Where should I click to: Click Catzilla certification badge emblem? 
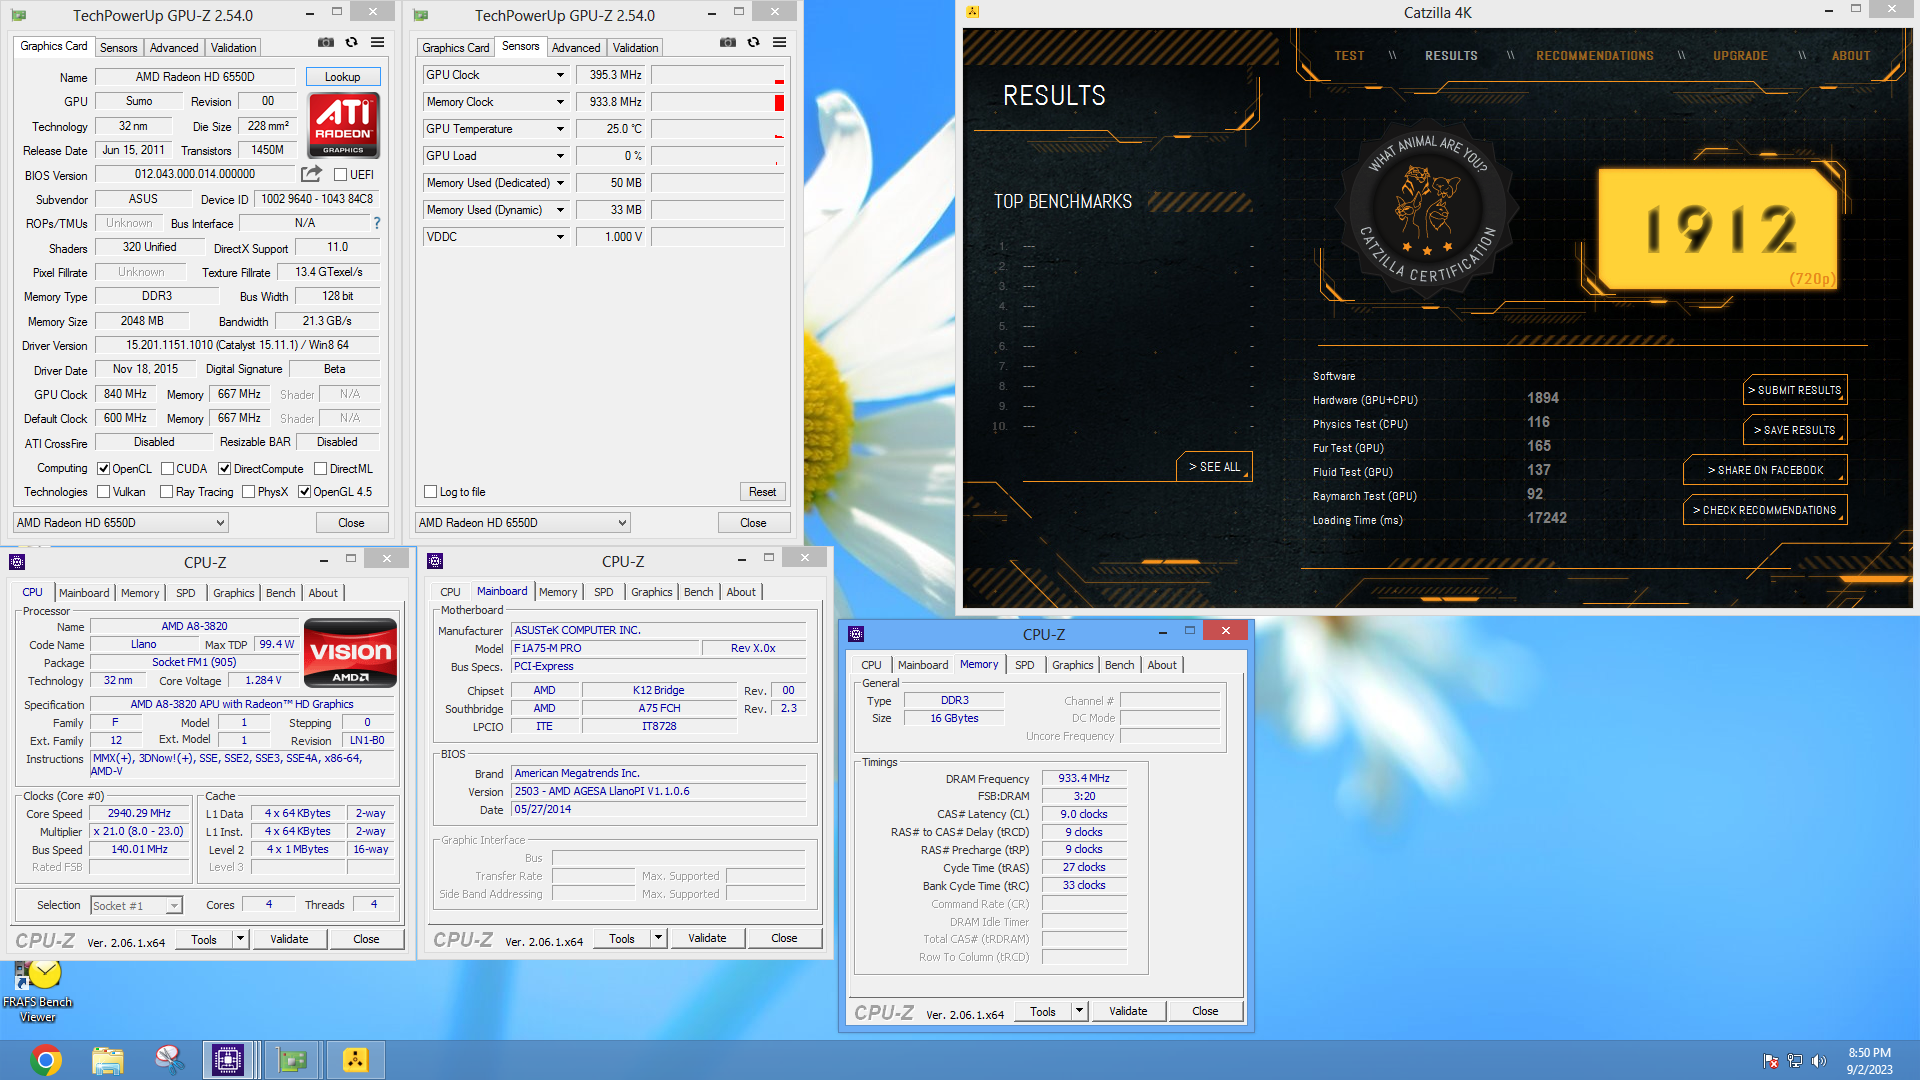click(x=1428, y=210)
